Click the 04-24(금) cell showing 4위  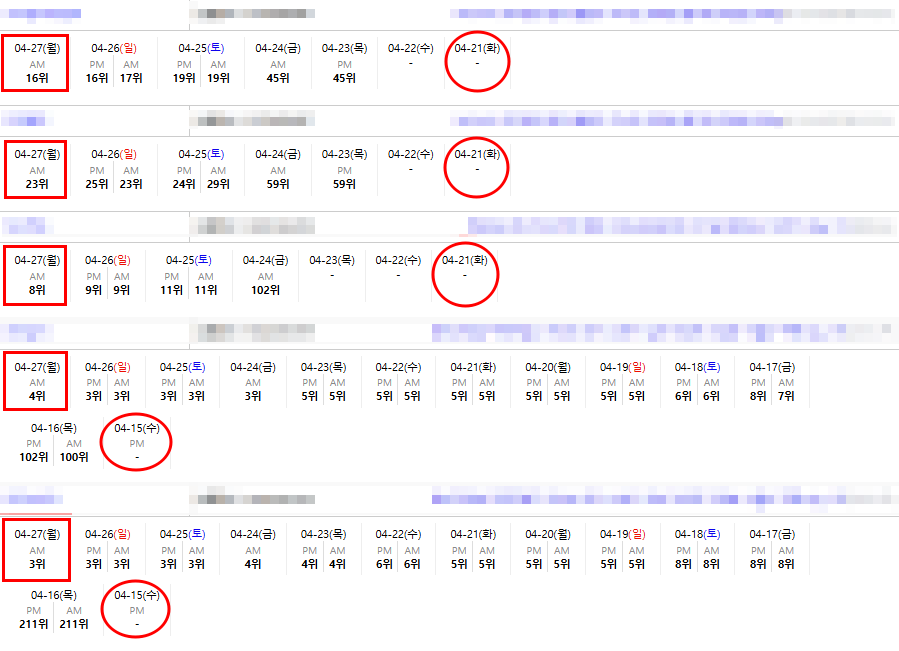253,563
